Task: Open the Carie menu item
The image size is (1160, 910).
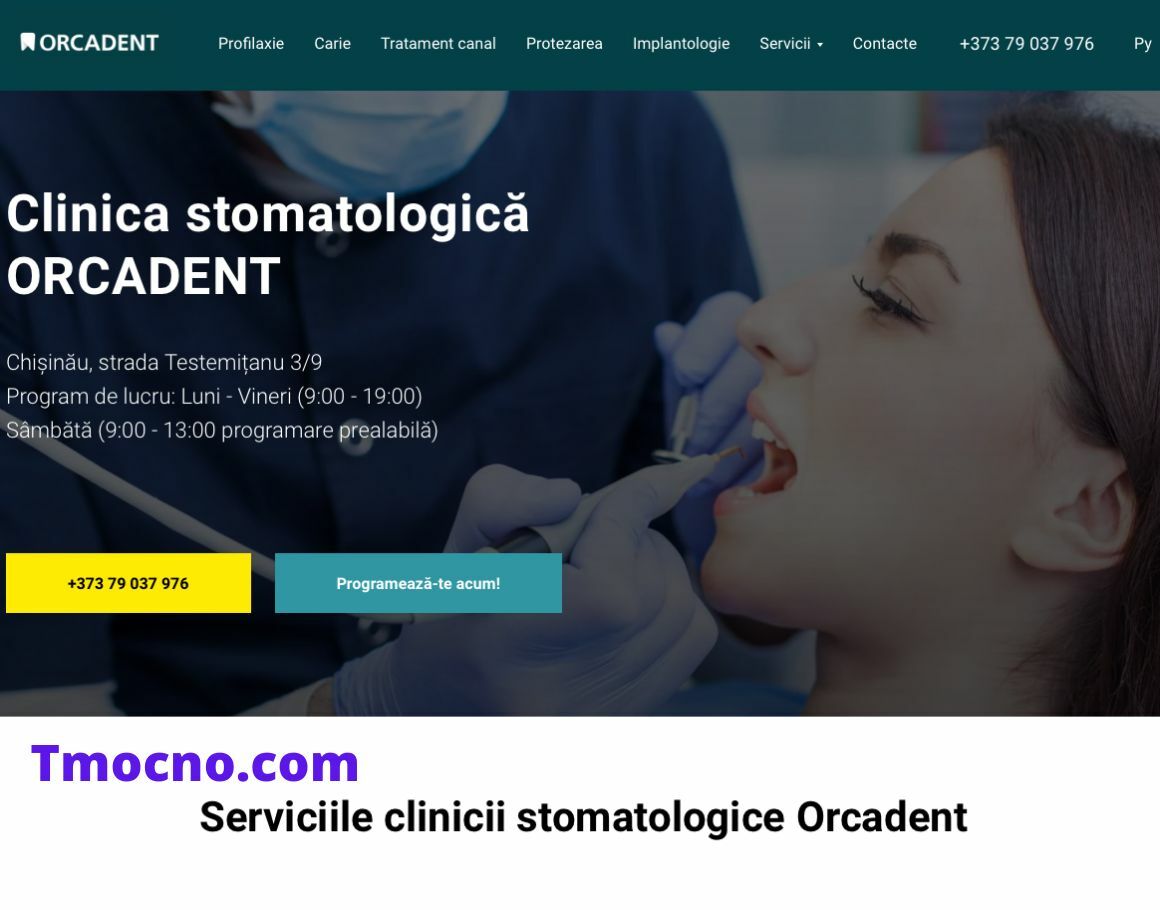Action: [332, 44]
